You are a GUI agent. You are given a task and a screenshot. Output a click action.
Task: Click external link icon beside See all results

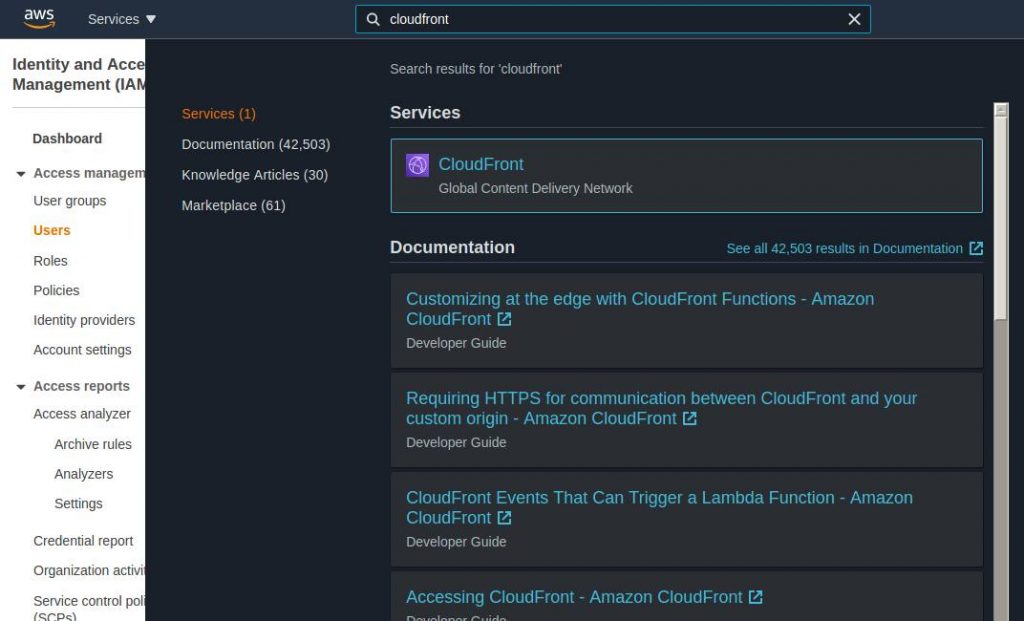pos(976,248)
